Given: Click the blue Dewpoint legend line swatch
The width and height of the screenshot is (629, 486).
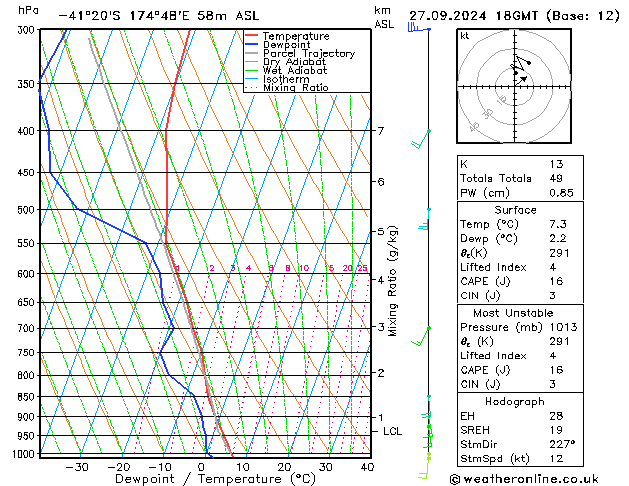Looking at the screenshot, I should (x=252, y=44).
